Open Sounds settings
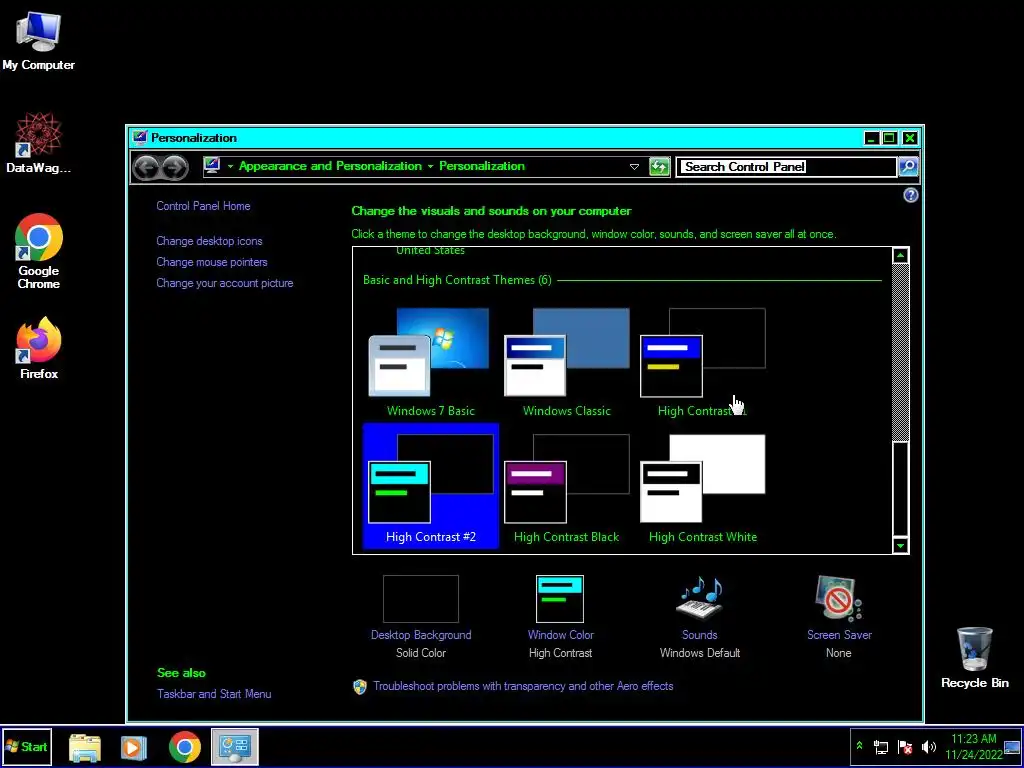This screenshot has width=1024, height=768. click(699, 616)
